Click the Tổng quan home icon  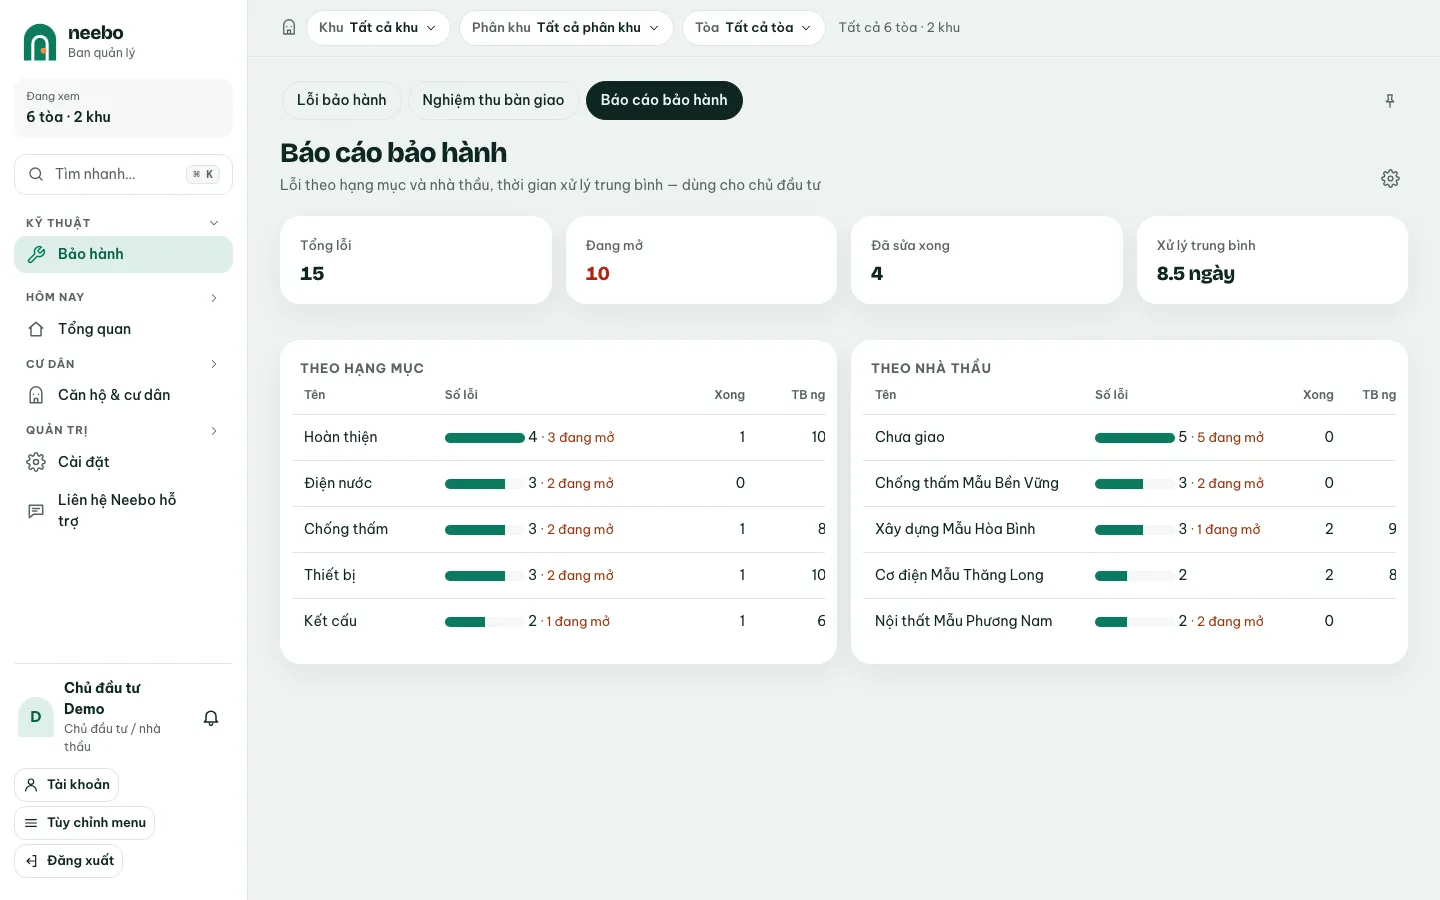click(x=36, y=329)
